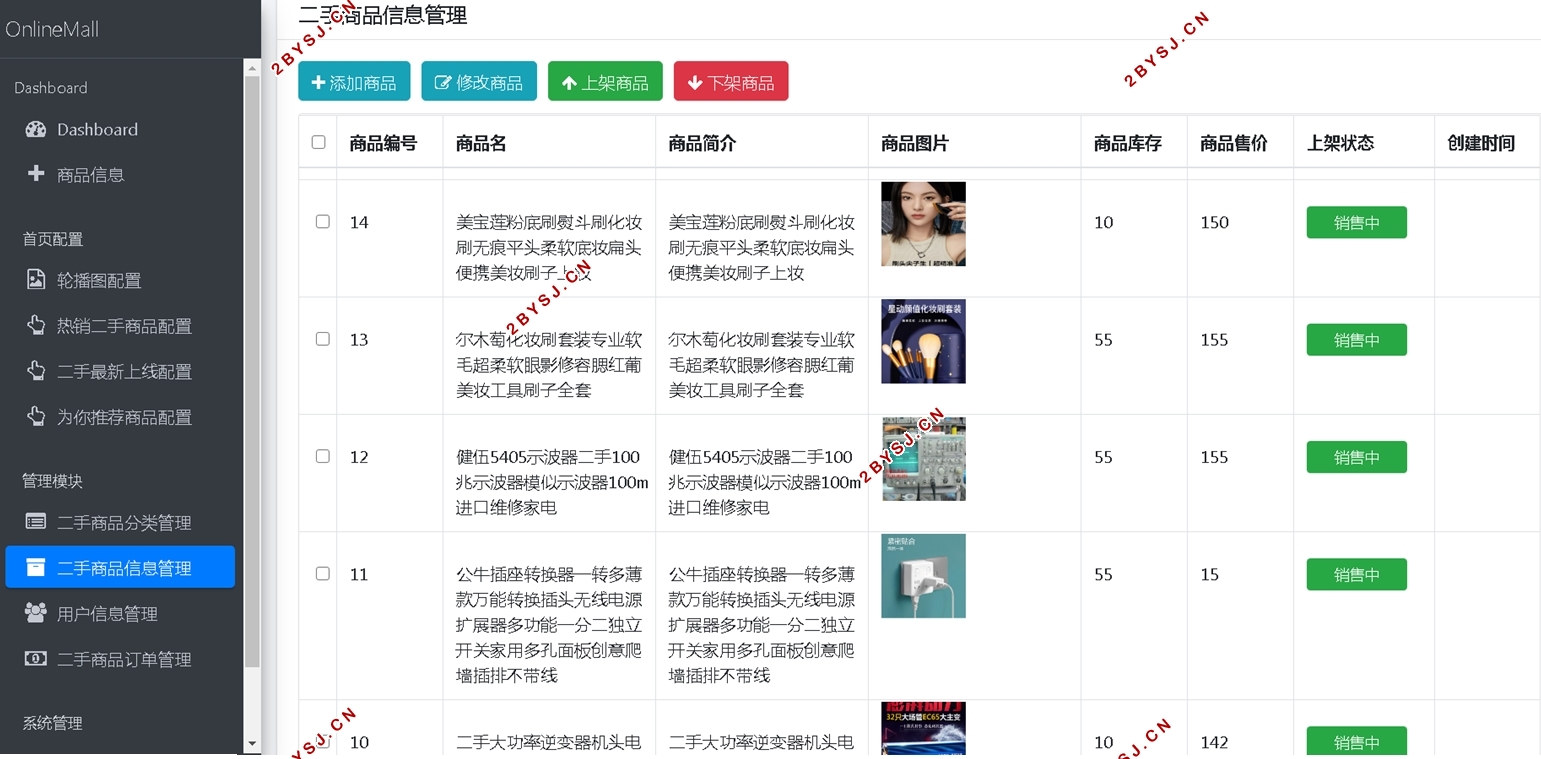Click the product 13 makeup brush thumbnail
The width and height of the screenshot is (1541, 759).
tap(923, 341)
